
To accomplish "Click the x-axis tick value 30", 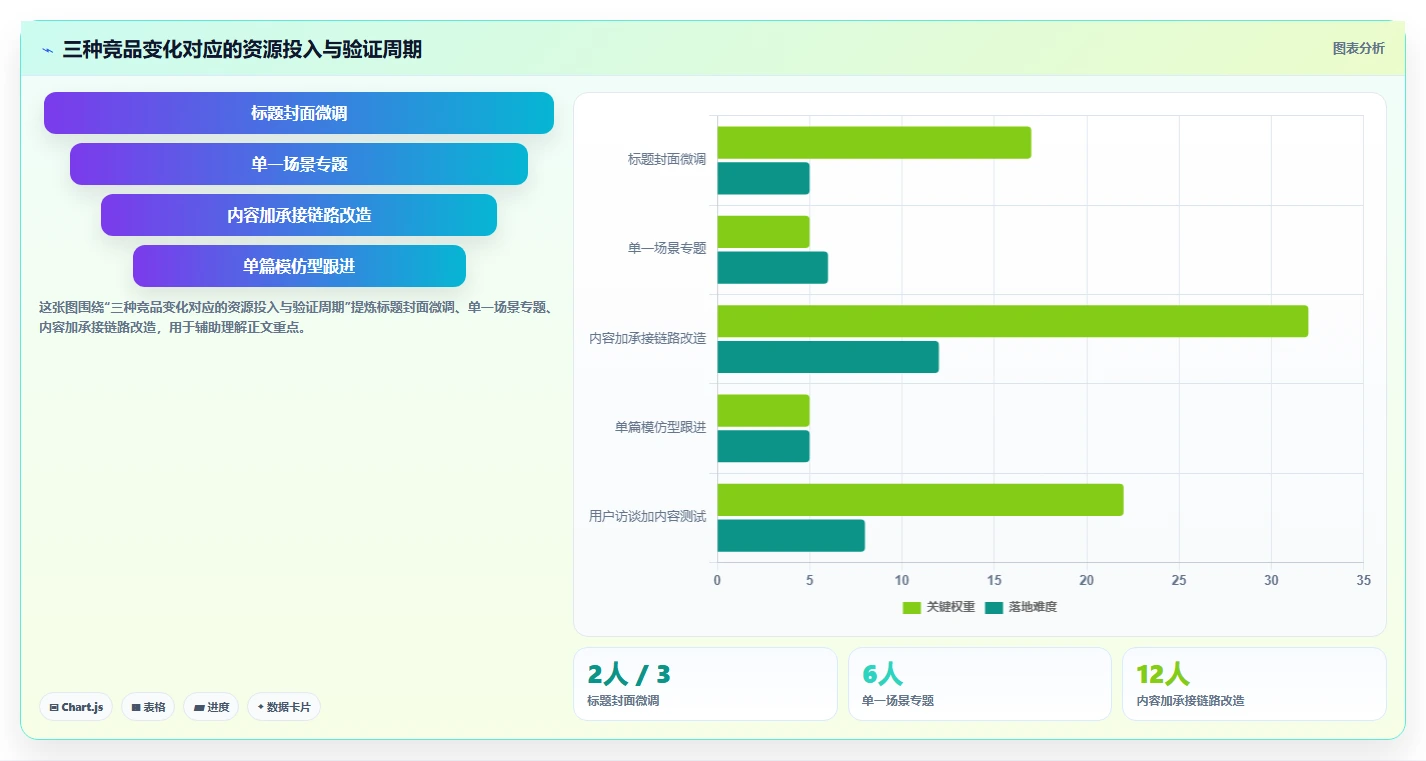I will click(x=1271, y=580).
